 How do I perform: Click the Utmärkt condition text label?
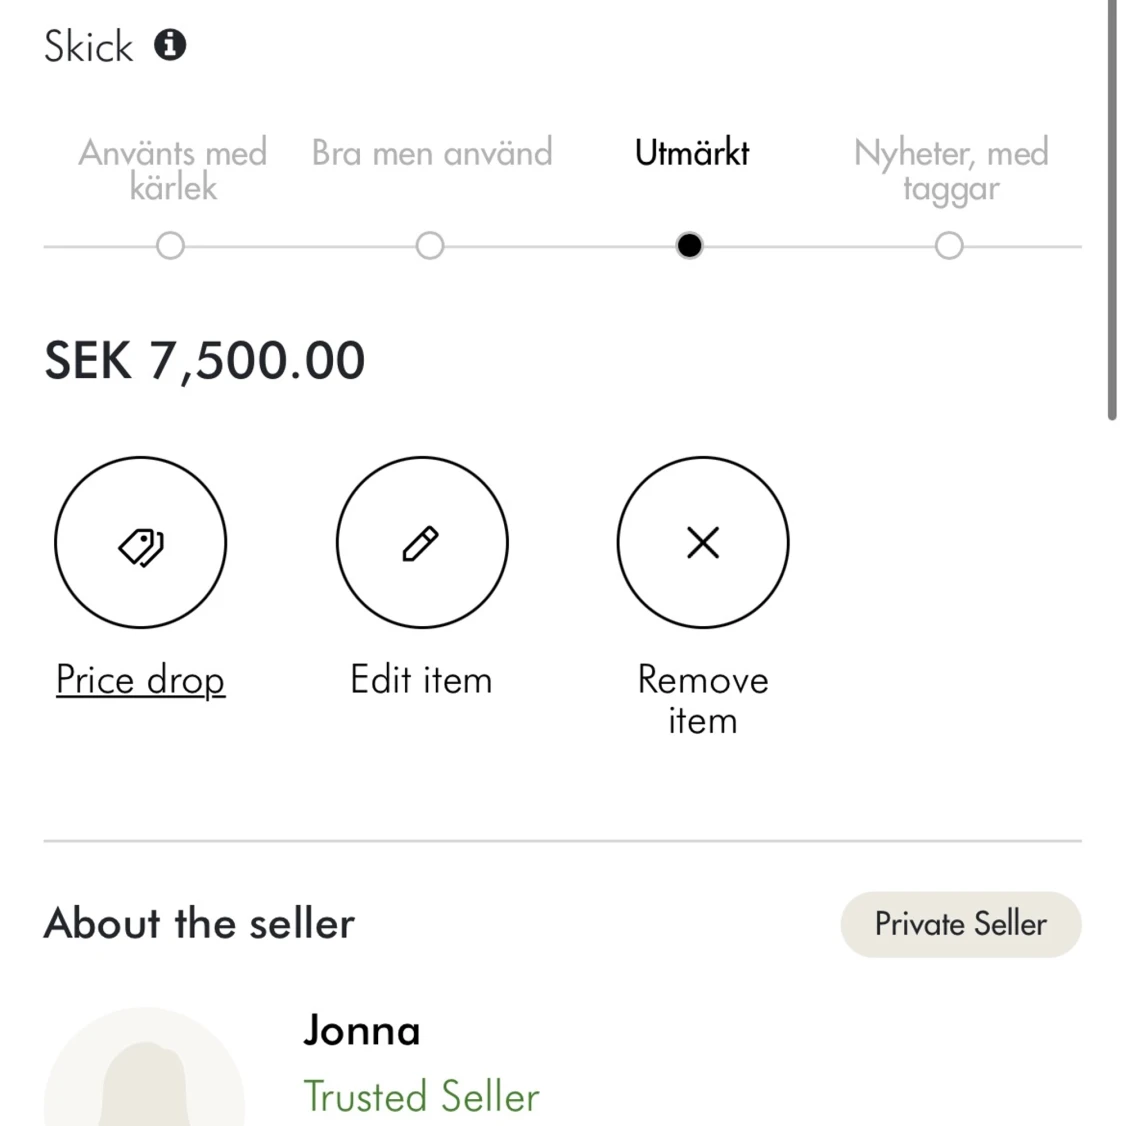tap(691, 153)
